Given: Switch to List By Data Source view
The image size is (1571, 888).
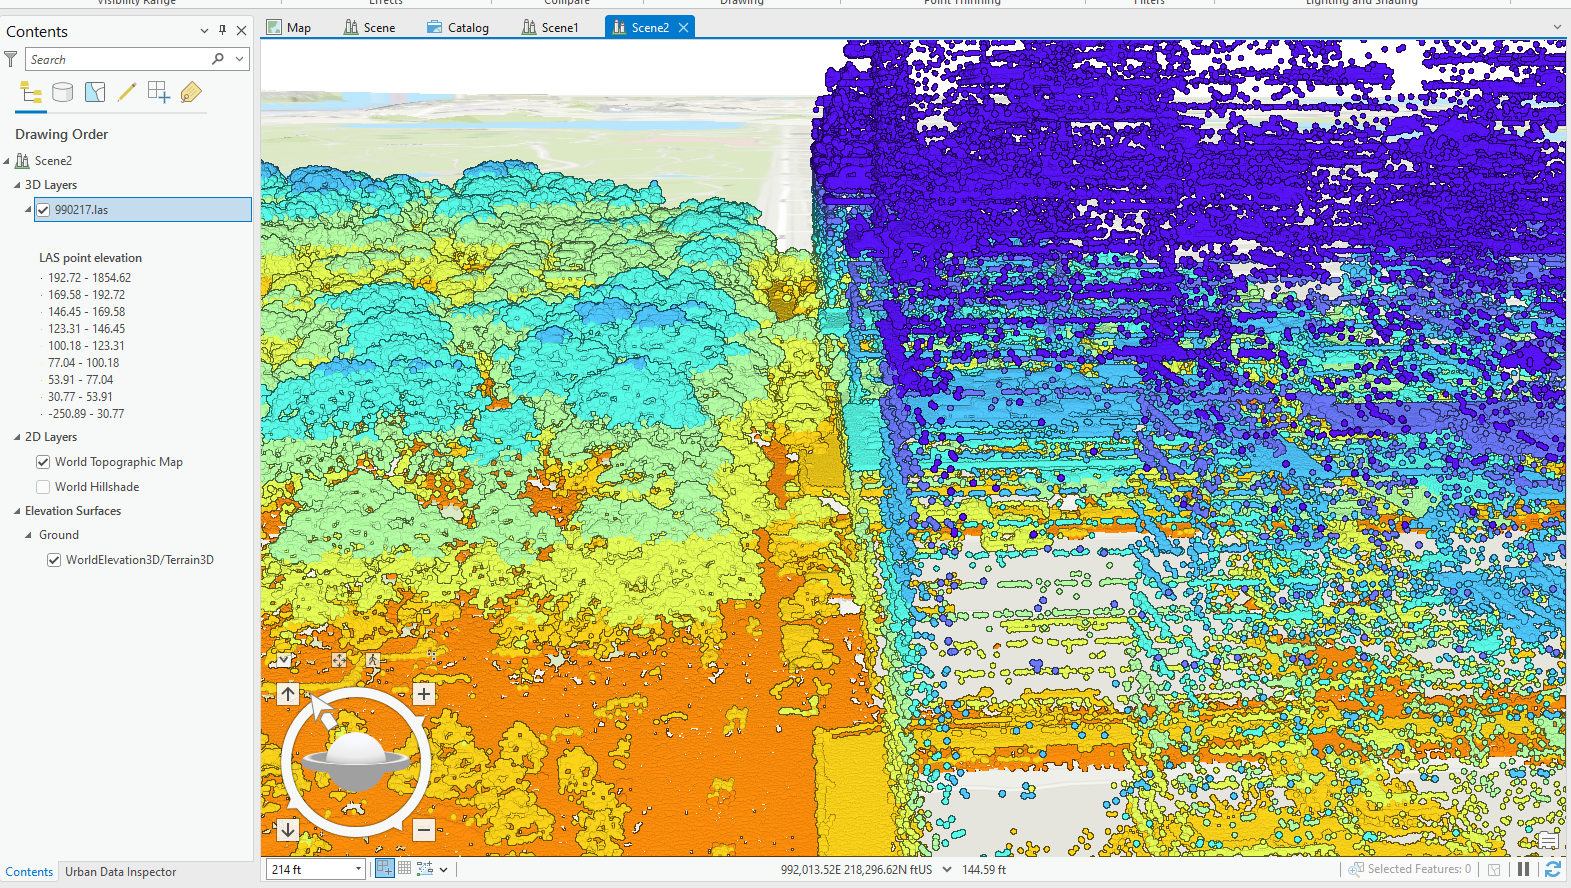Looking at the screenshot, I should pos(62,93).
